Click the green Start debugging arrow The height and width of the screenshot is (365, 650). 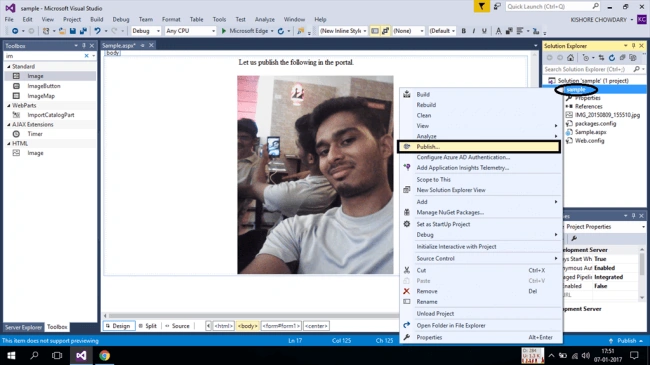(x=224, y=31)
